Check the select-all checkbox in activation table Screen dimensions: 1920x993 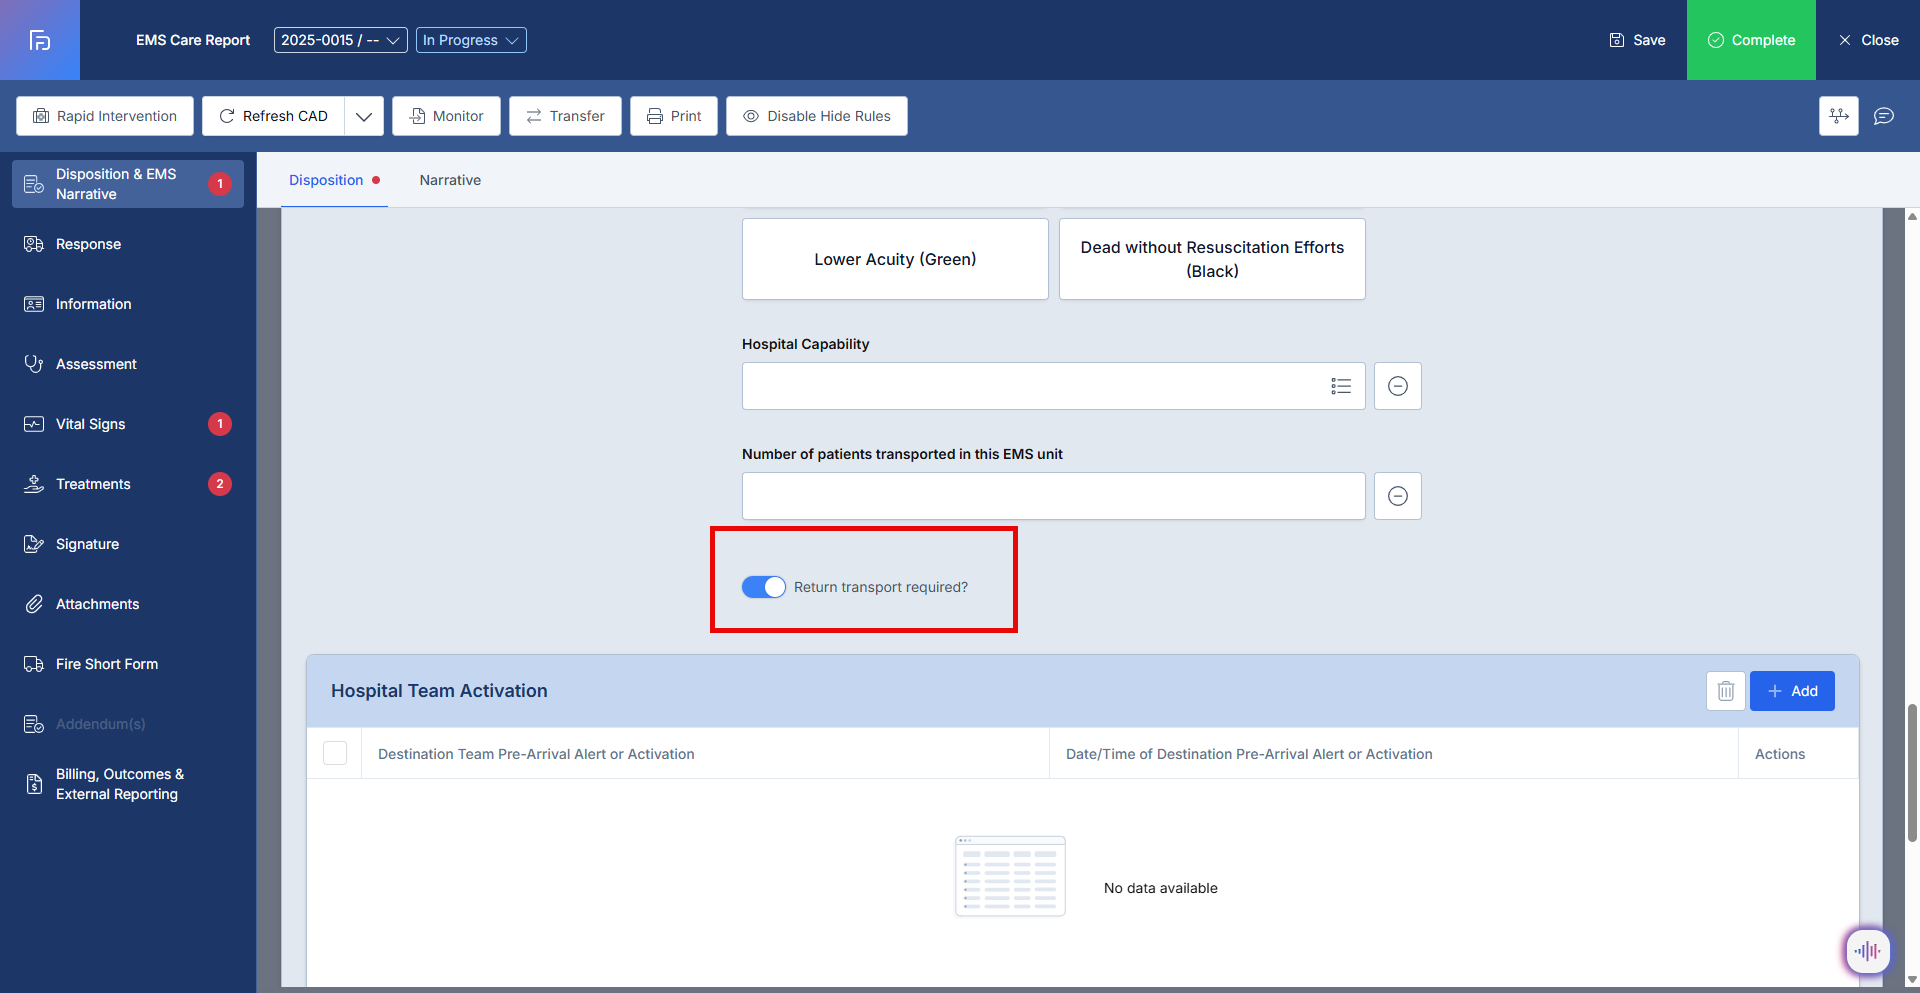335,753
